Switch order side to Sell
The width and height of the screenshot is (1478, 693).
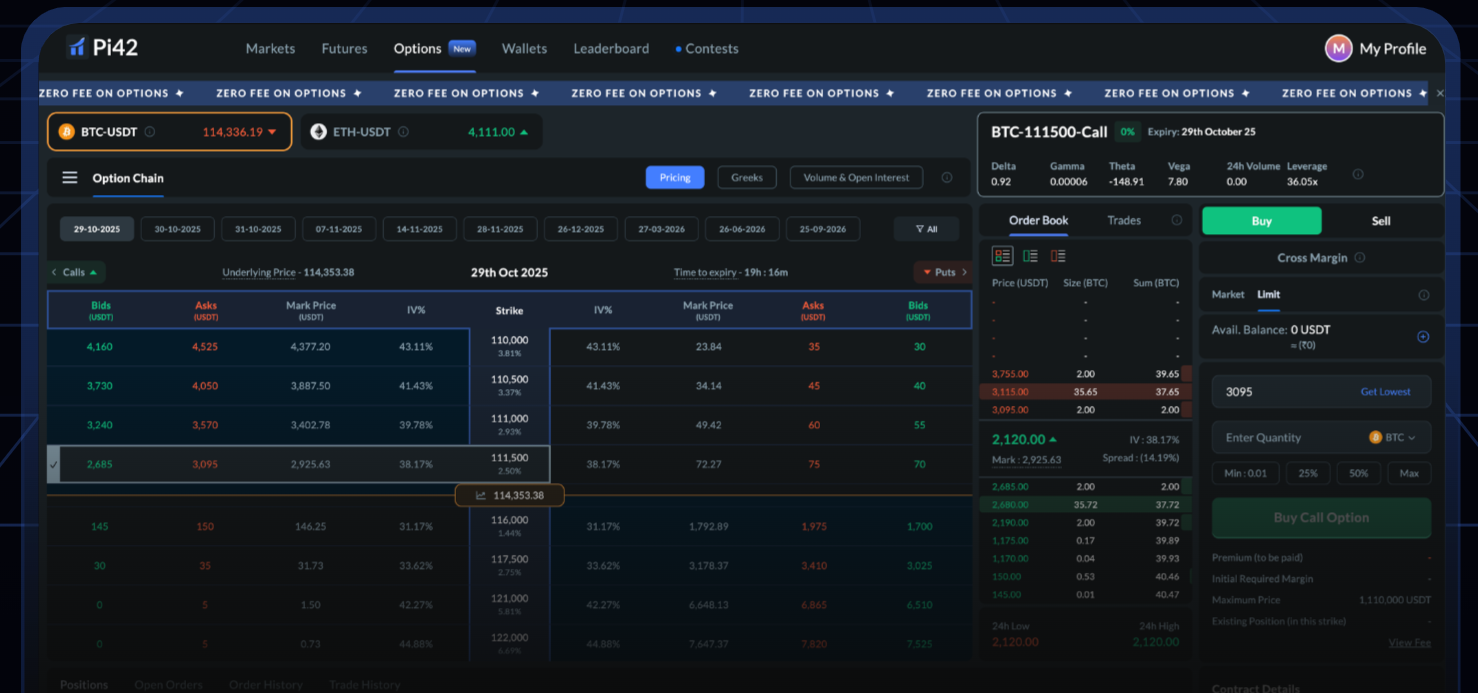[x=1380, y=221]
